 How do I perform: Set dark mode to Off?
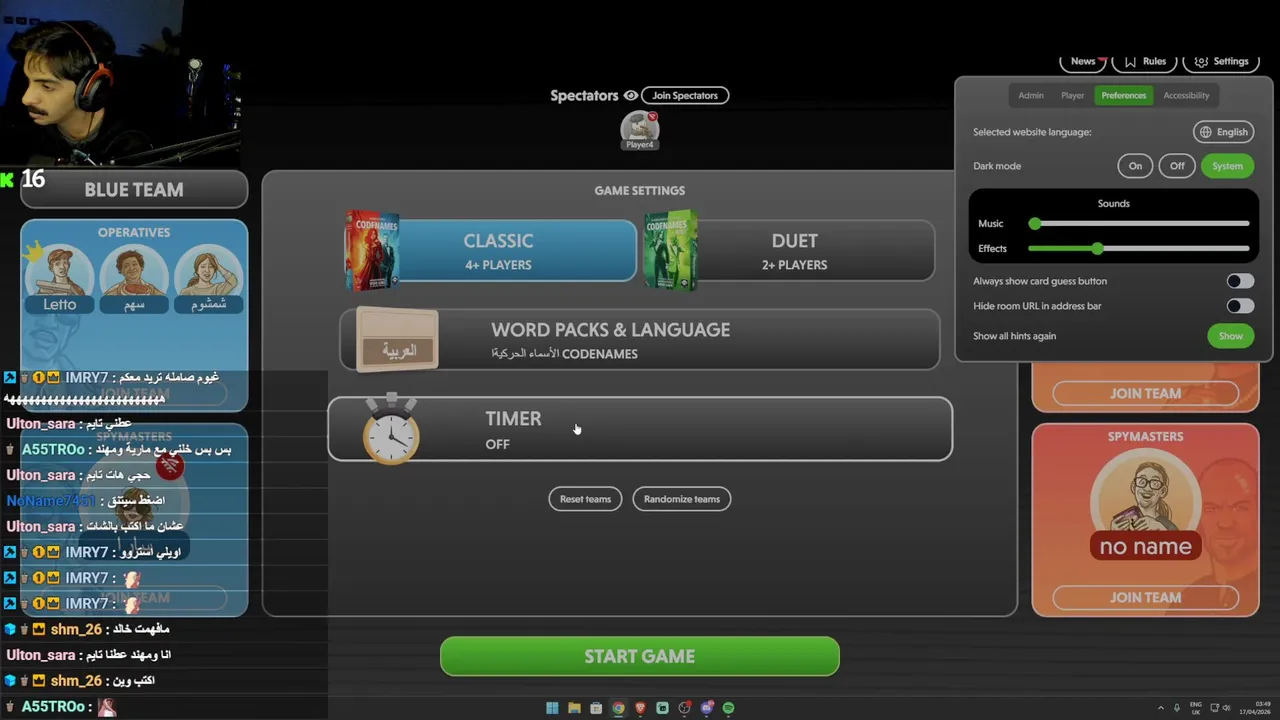tap(1177, 166)
